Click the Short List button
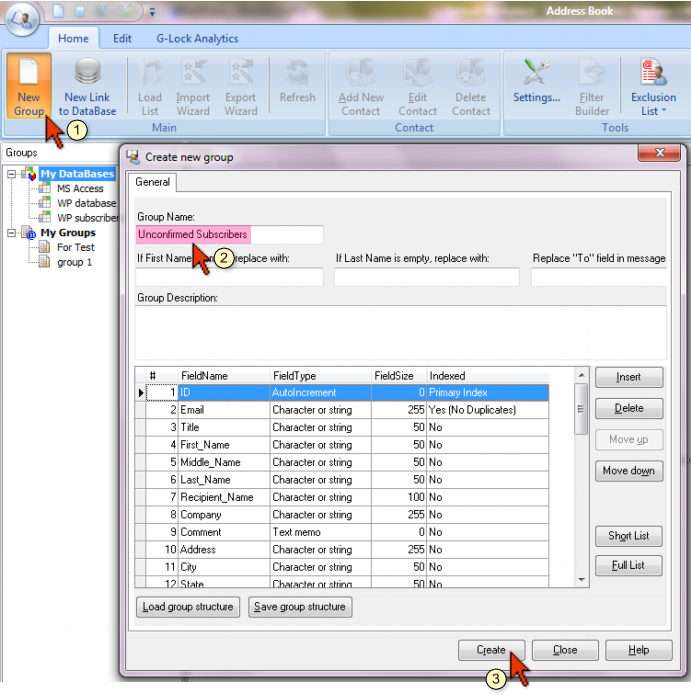 click(x=629, y=536)
